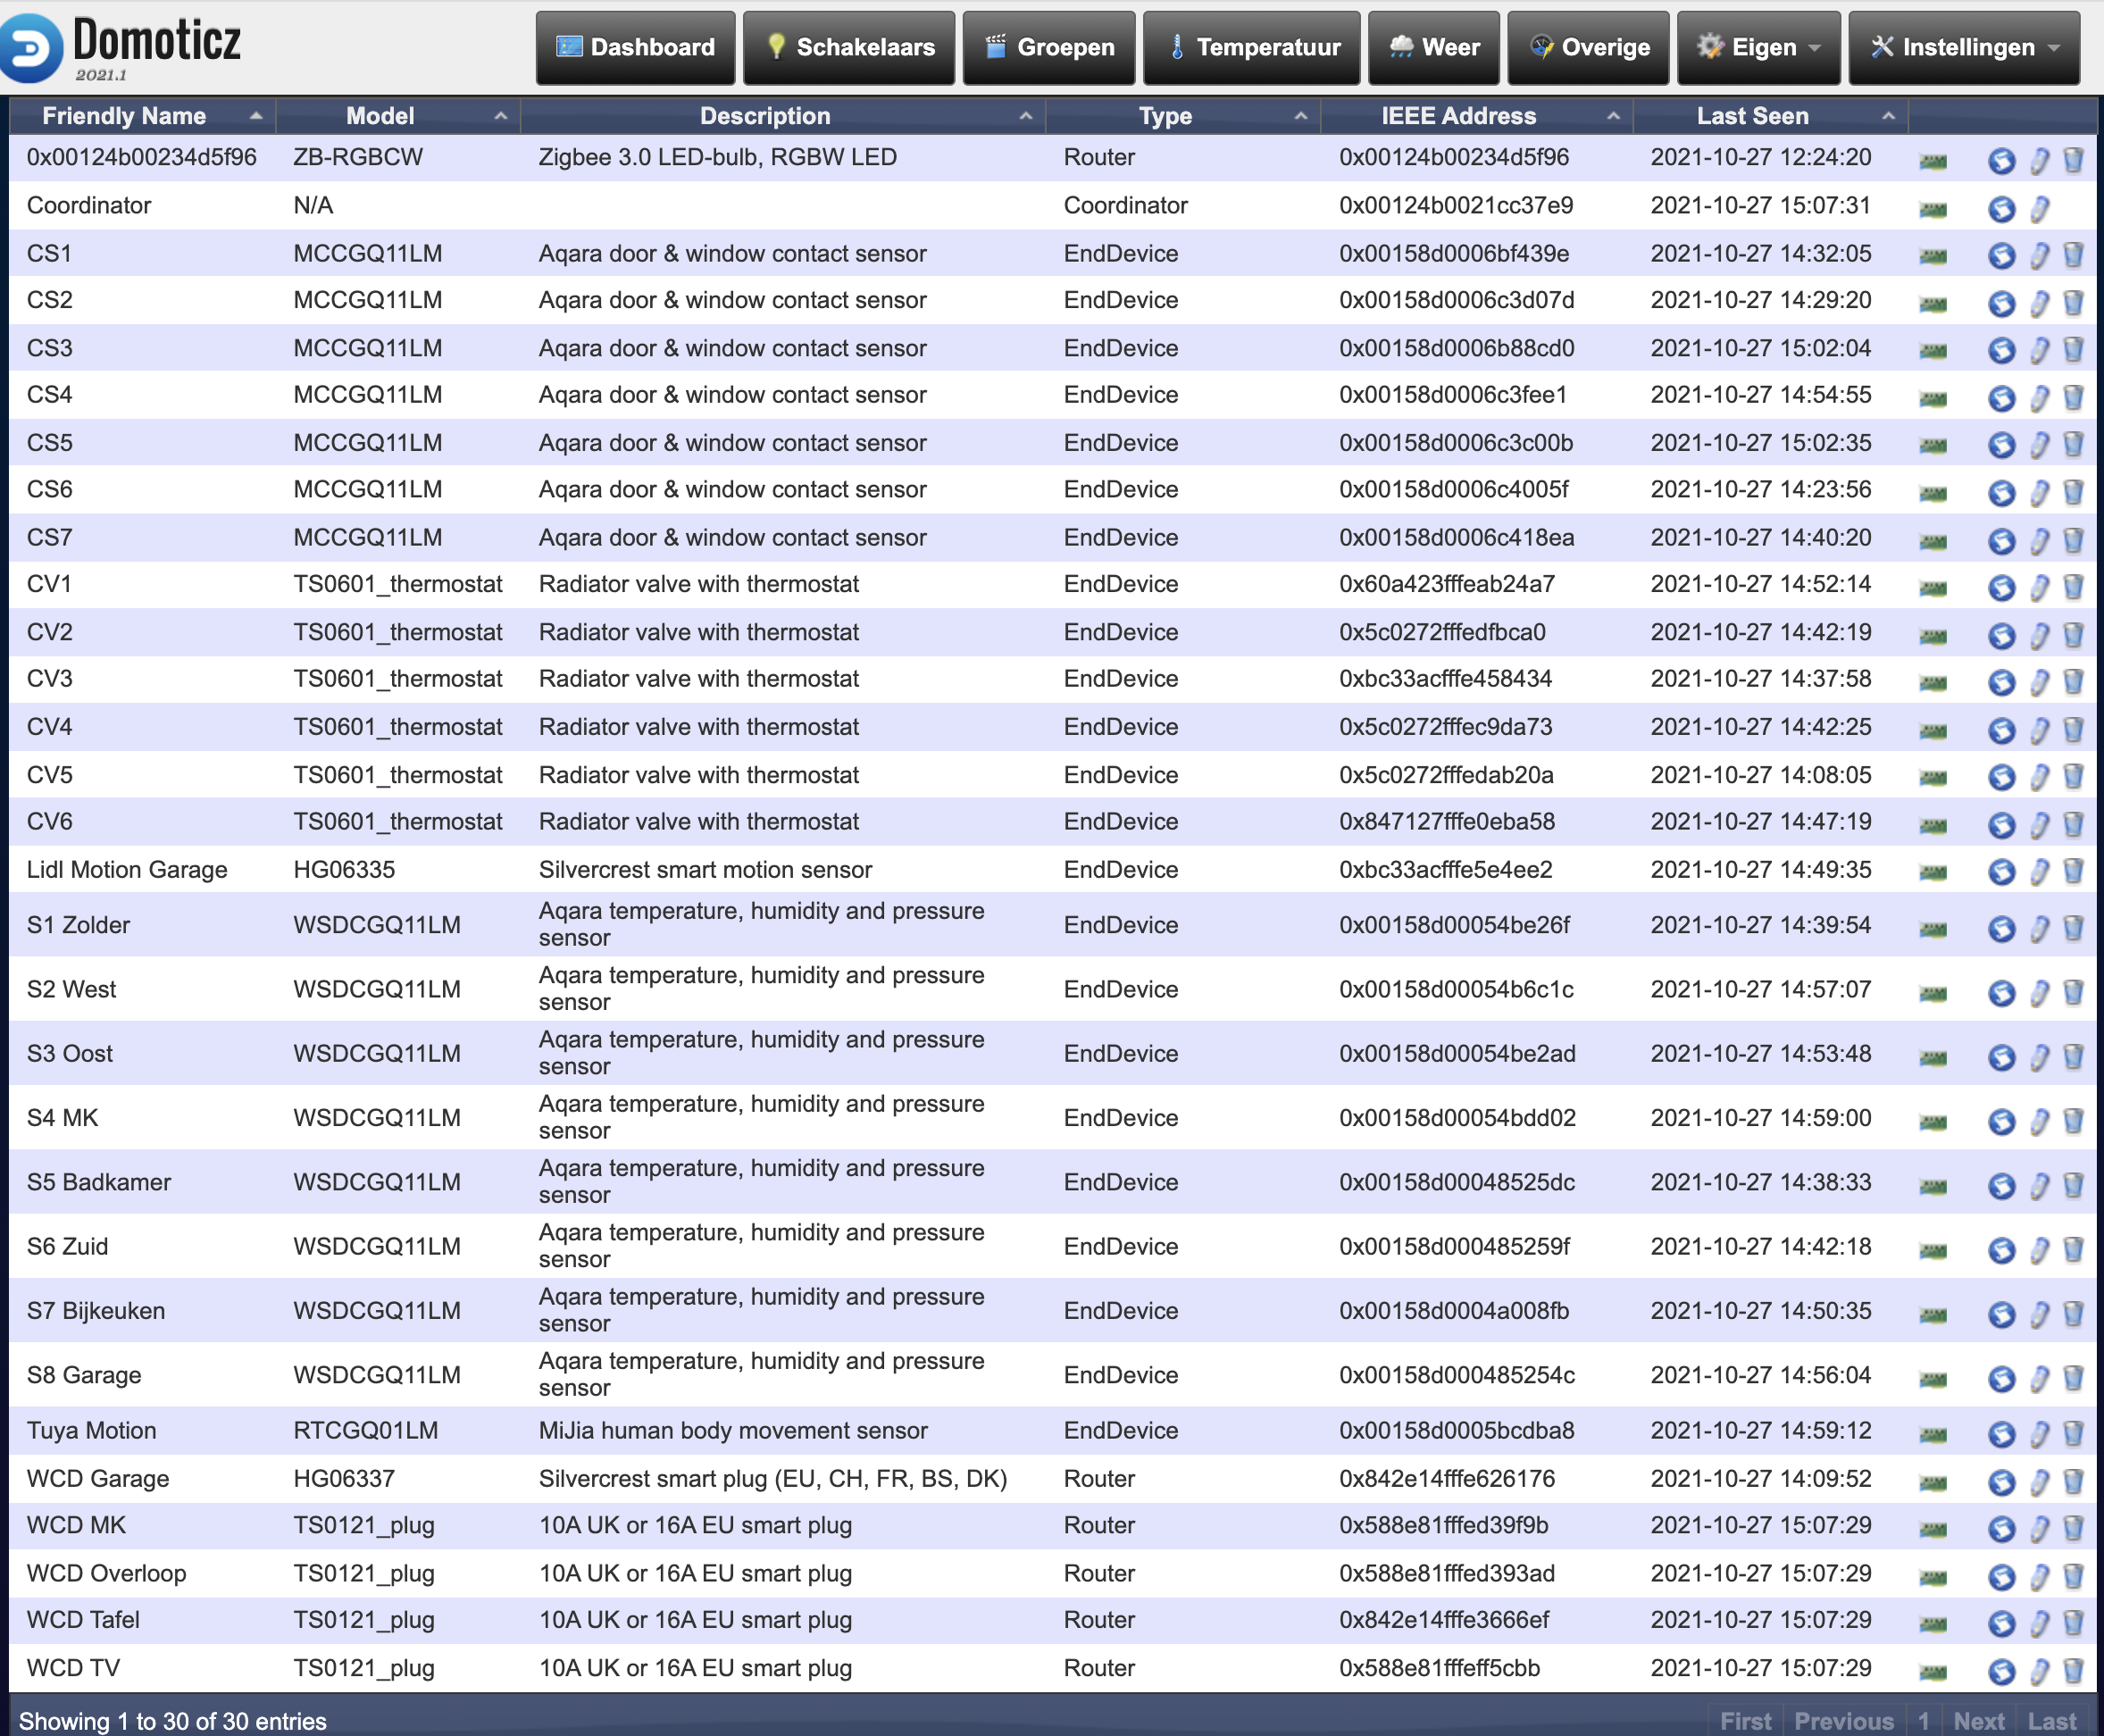Delete S8 Garage using the trash icon
Screen dimensions: 2104x1736
(2073, 1378)
